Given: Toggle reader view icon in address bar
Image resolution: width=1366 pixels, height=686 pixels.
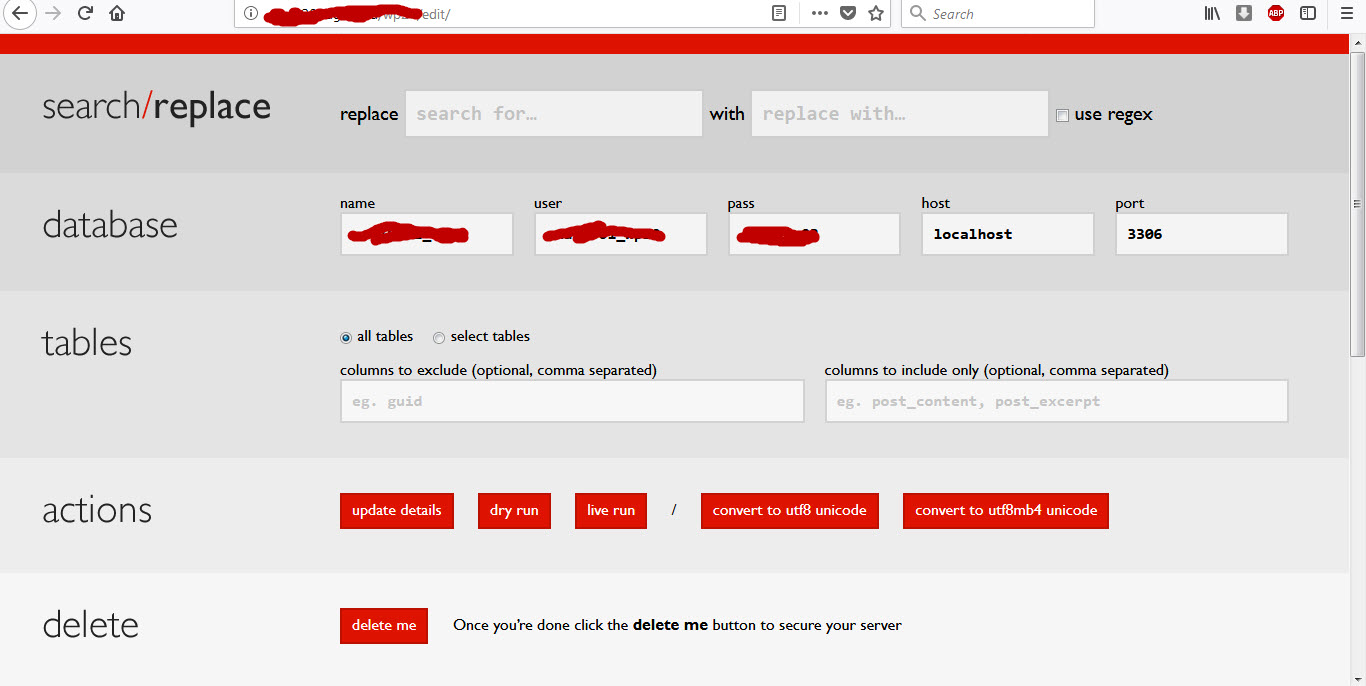Looking at the screenshot, I should (x=779, y=14).
